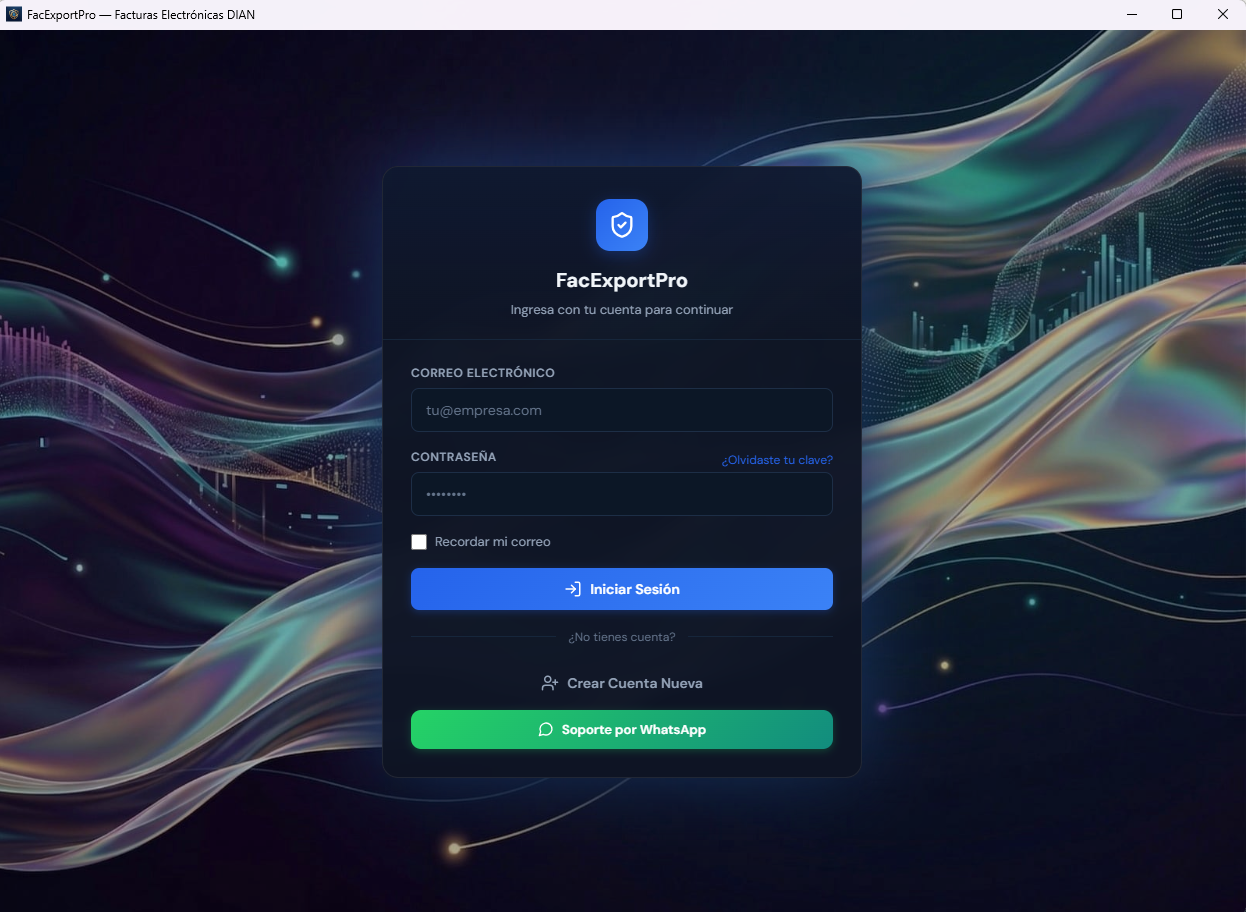Image resolution: width=1246 pixels, height=912 pixels.
Task: Click the "CORREO ELECTRÓNICO" field label
Action: click(x=482, y=373)
